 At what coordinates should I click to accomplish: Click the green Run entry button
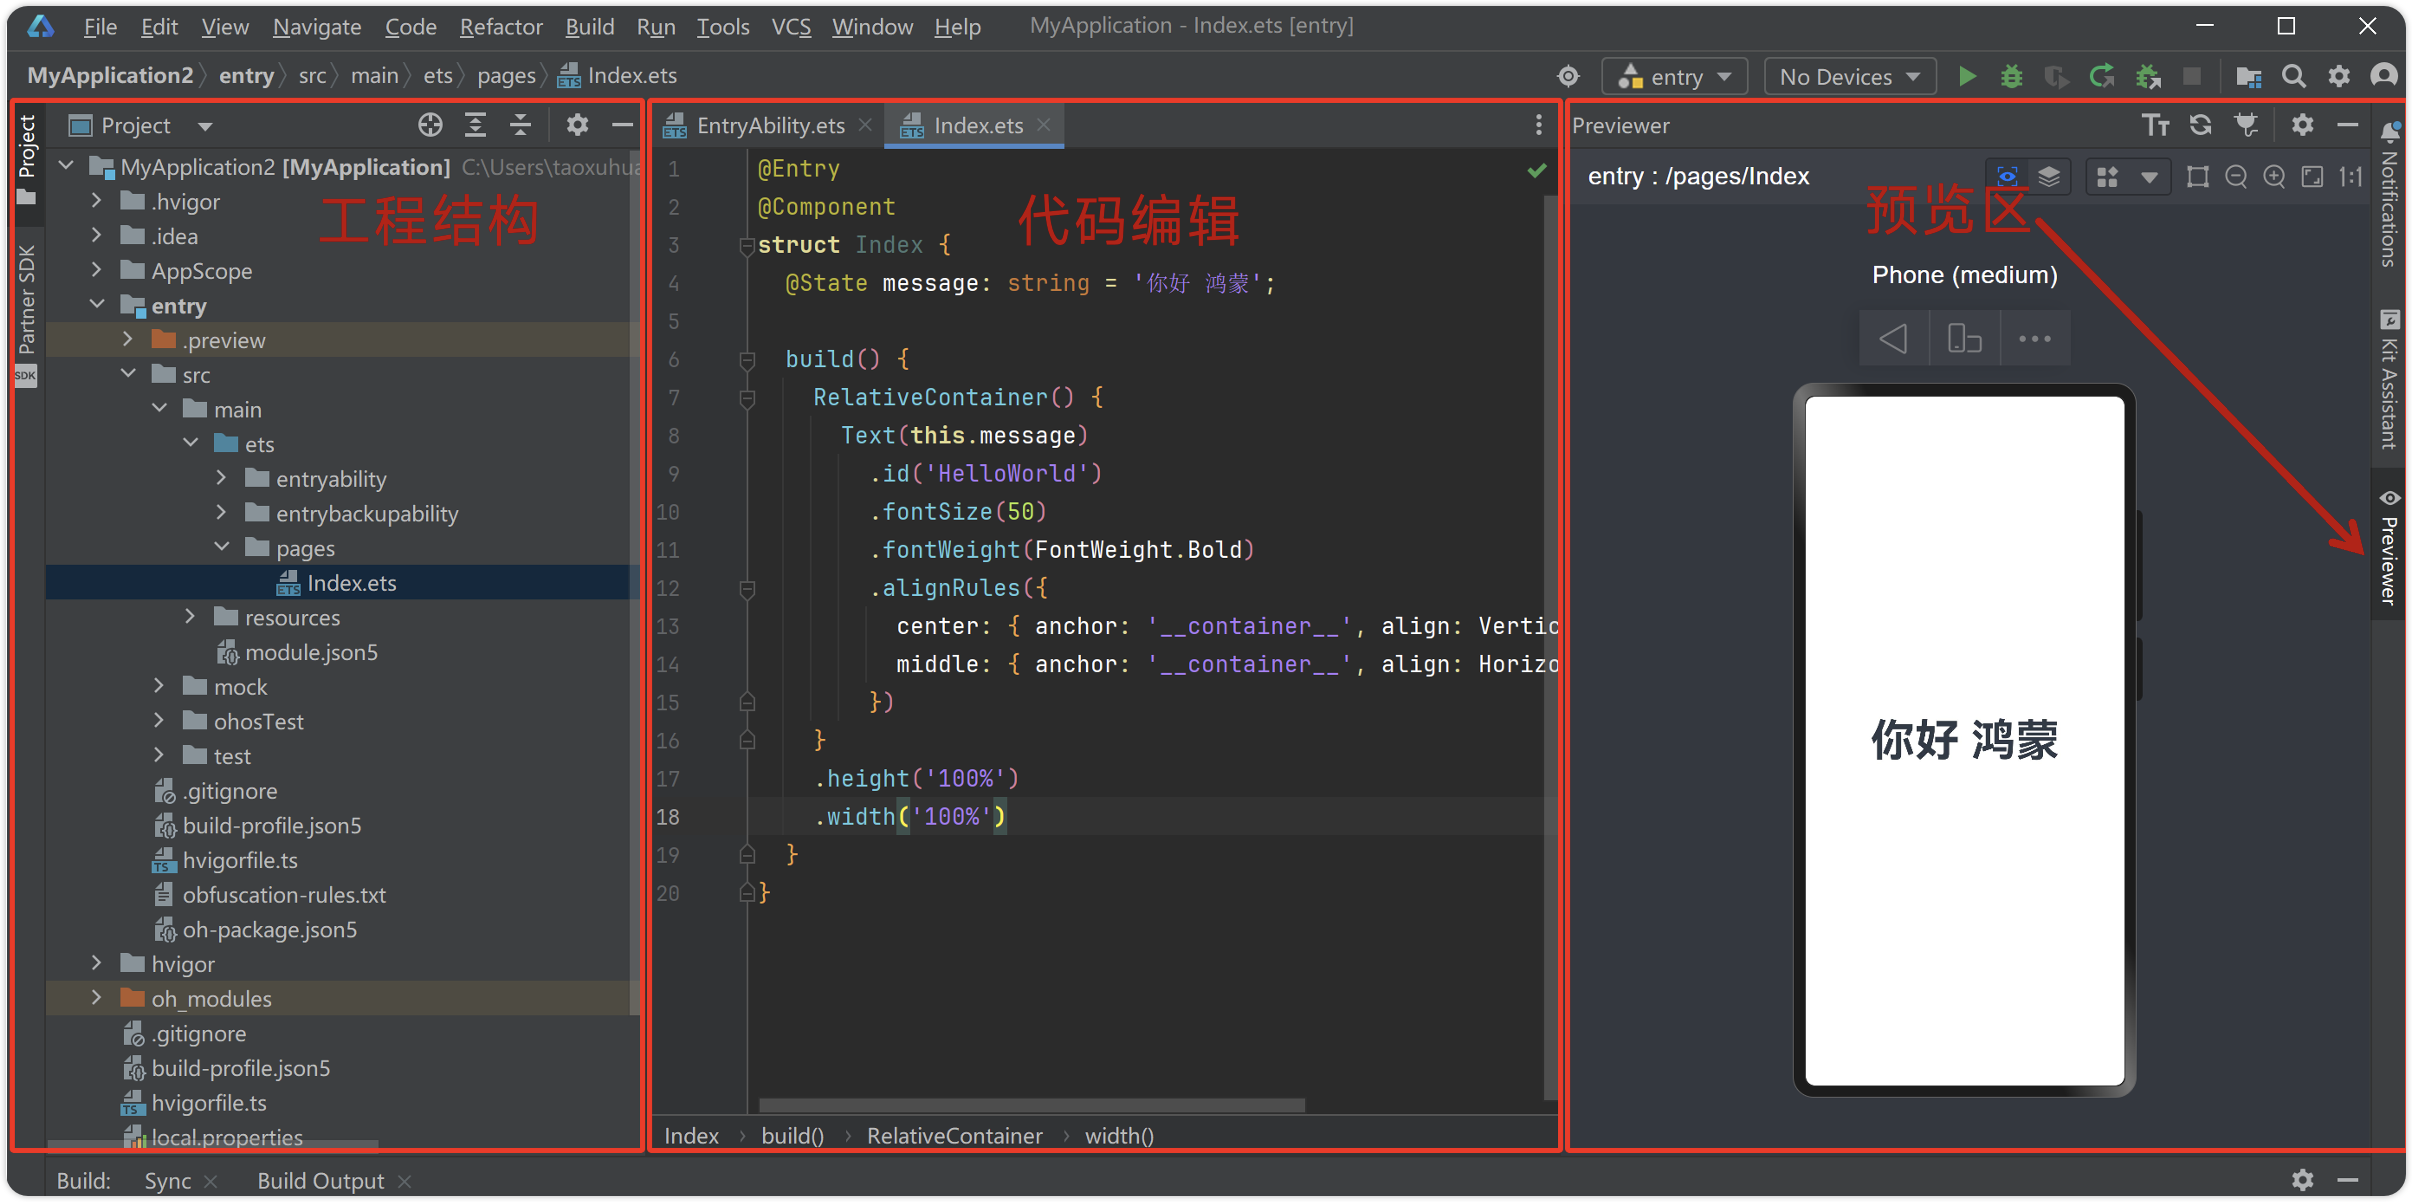1967,77
